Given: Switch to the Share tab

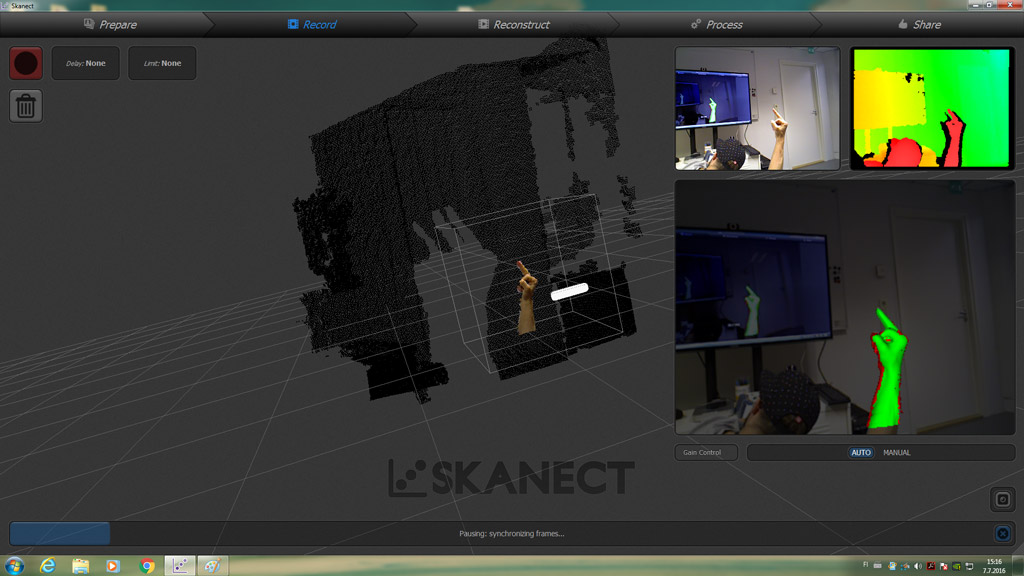Looking at the screenshot, I should pyautogui.click(x=920, y=25).
